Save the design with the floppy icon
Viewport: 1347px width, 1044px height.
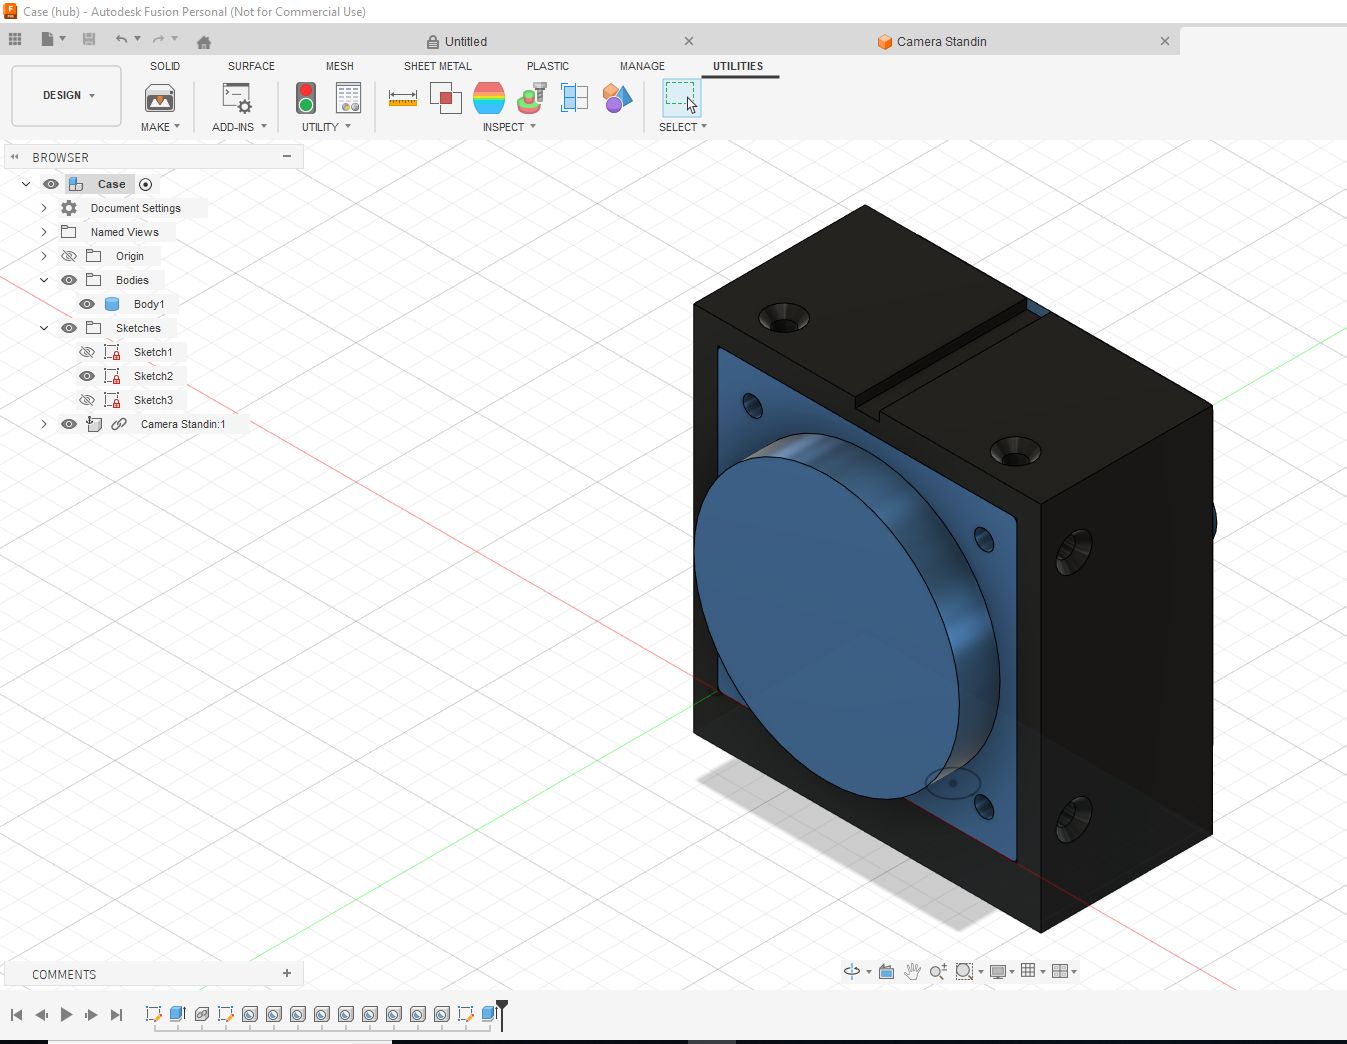(89, 39)
